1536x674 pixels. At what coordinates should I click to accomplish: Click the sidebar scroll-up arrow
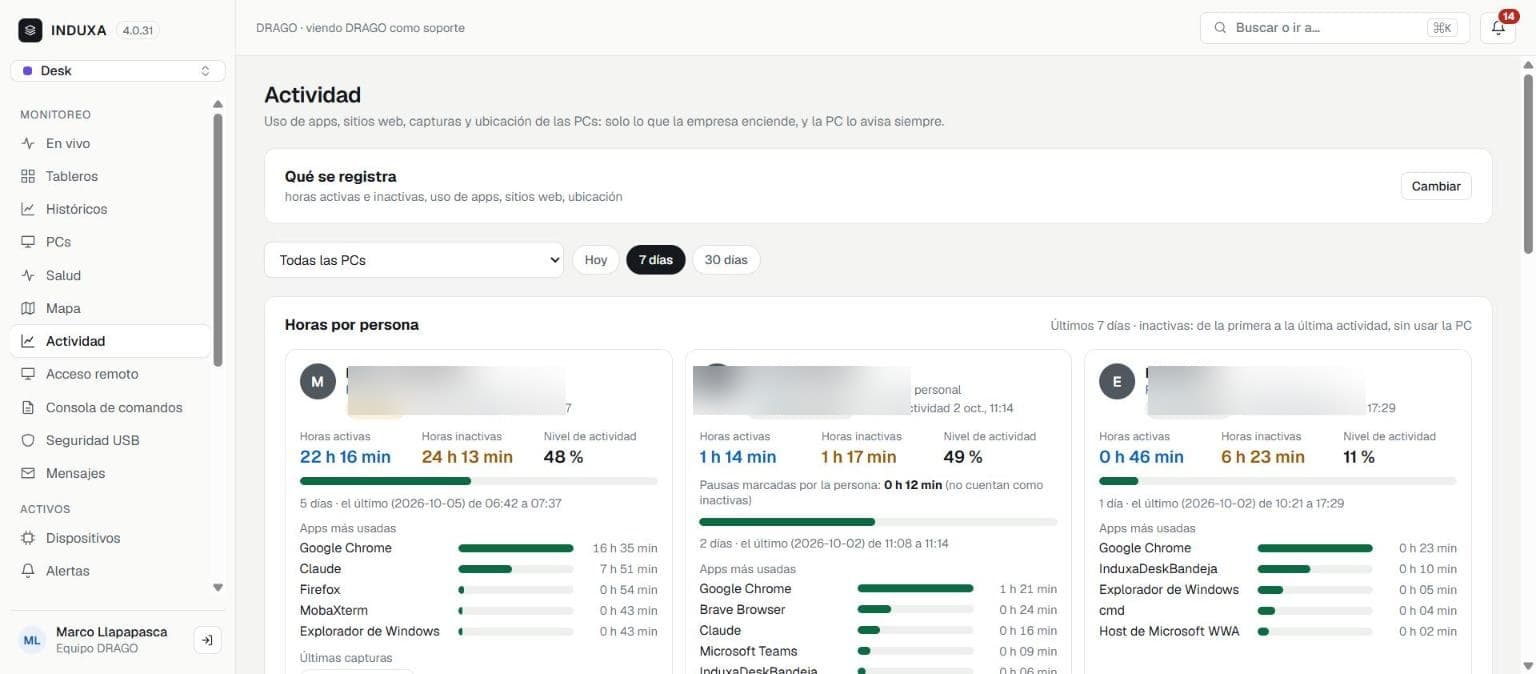click(x=218, y=104)
